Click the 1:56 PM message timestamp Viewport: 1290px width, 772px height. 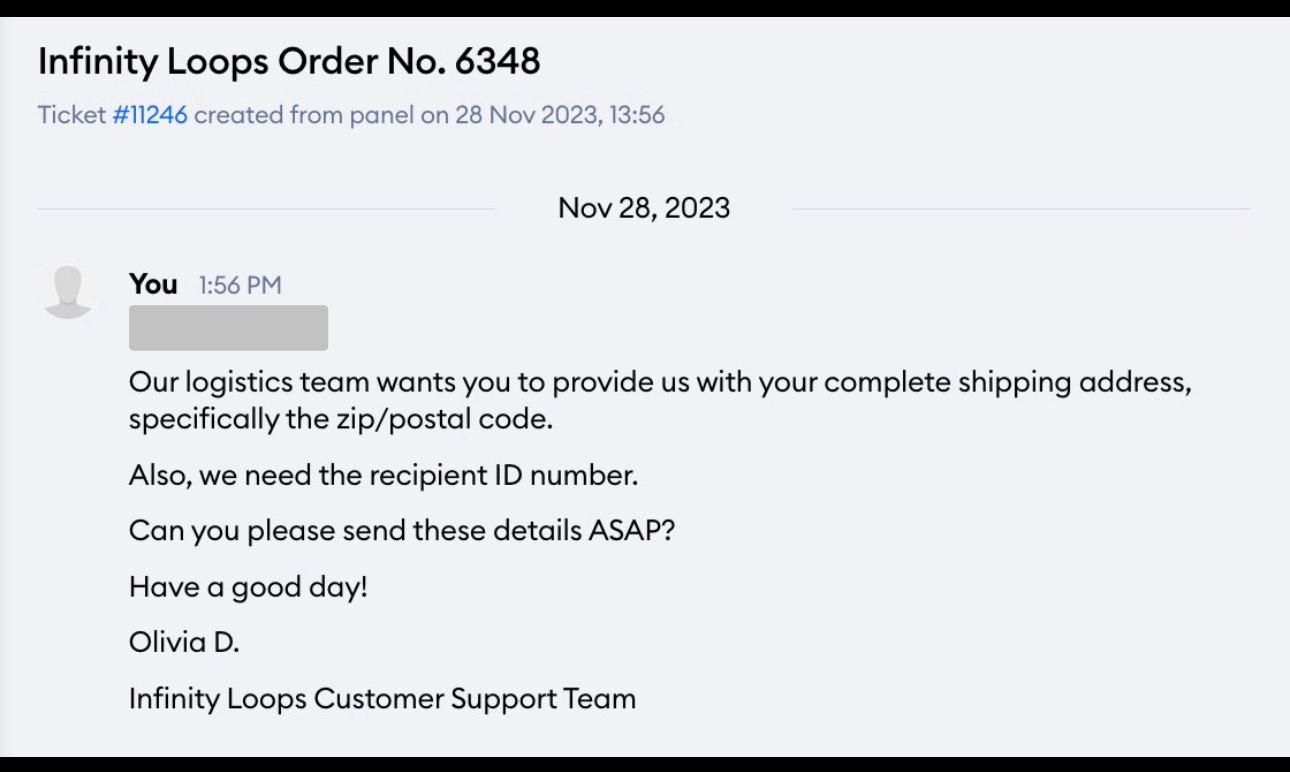click(240, 285)
